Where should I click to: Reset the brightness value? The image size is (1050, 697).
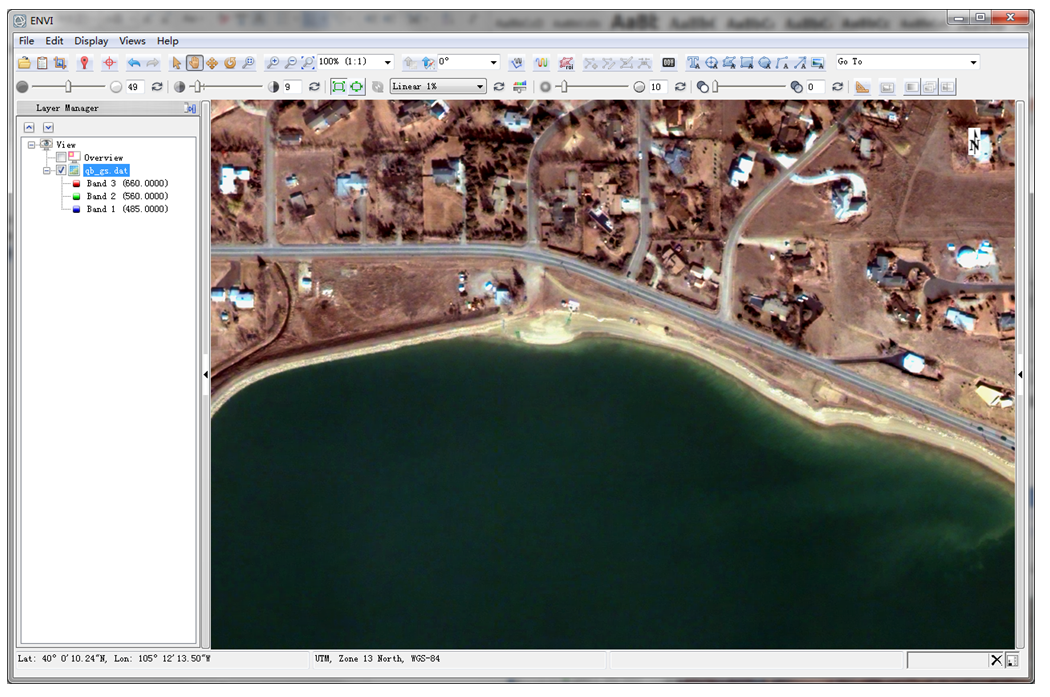point(157,87)
